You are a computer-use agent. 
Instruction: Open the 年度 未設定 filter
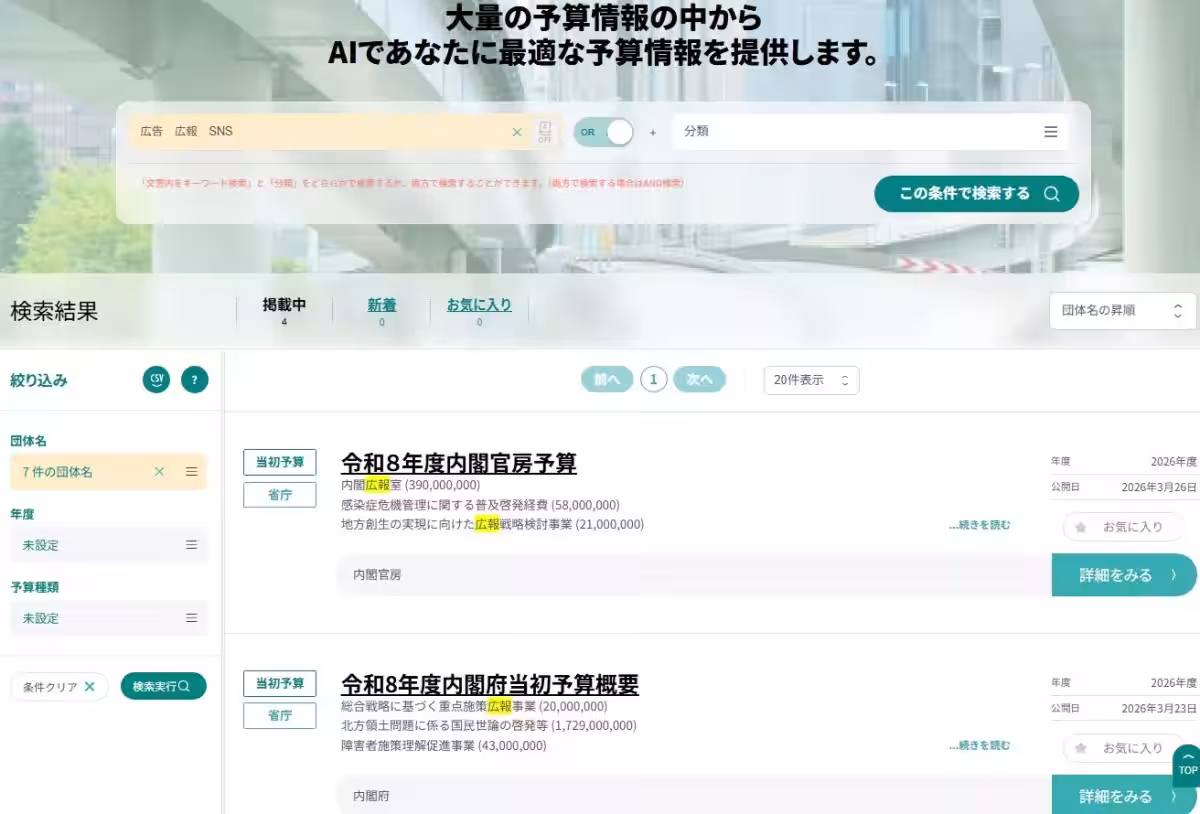click(x=109, y=545)
